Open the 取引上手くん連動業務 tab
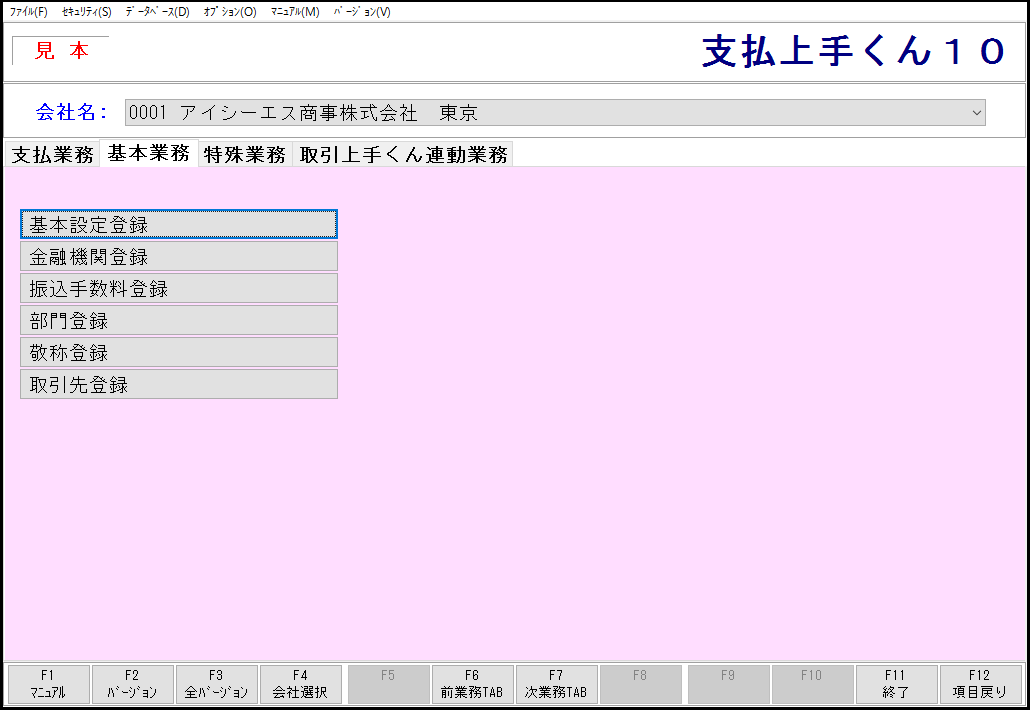 403,154
